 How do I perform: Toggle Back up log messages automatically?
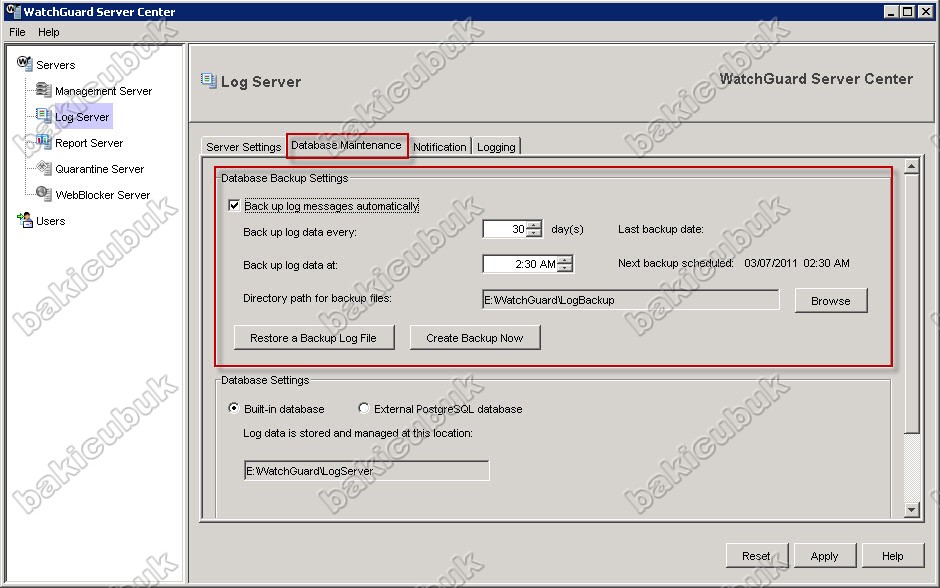pyautogui.click(x=234, y=206)
